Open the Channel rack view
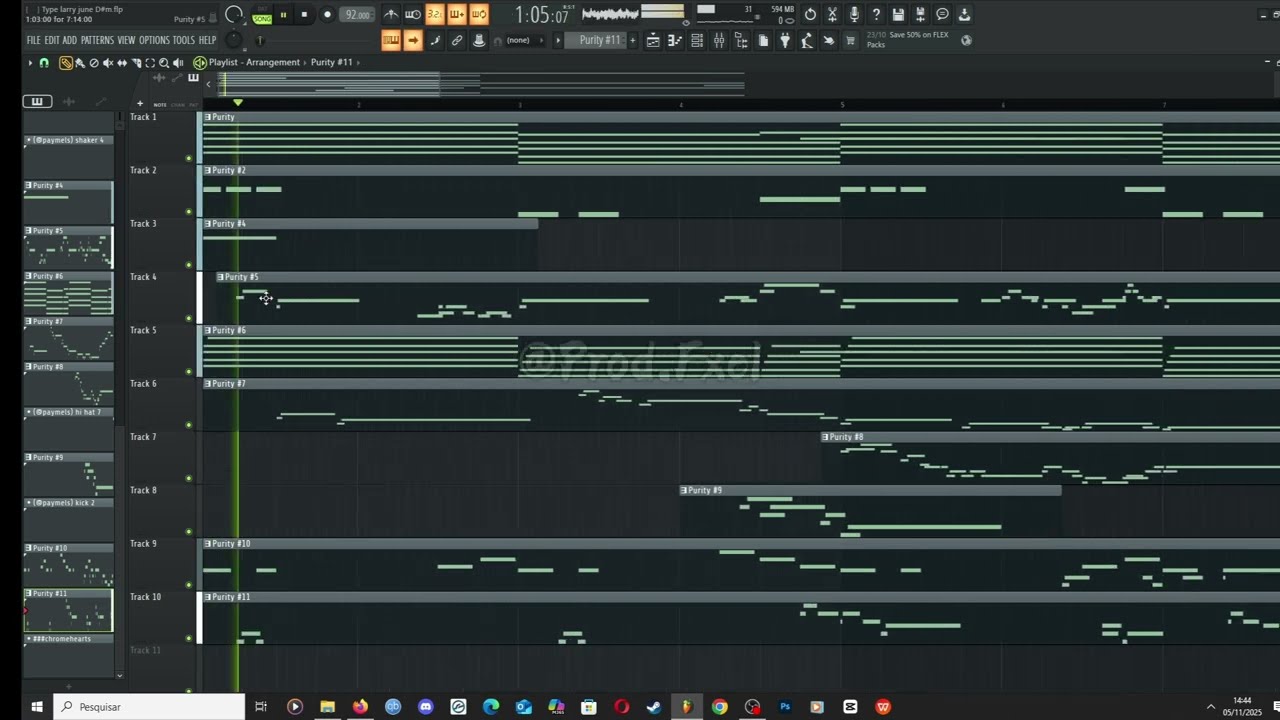 [697, 41]
